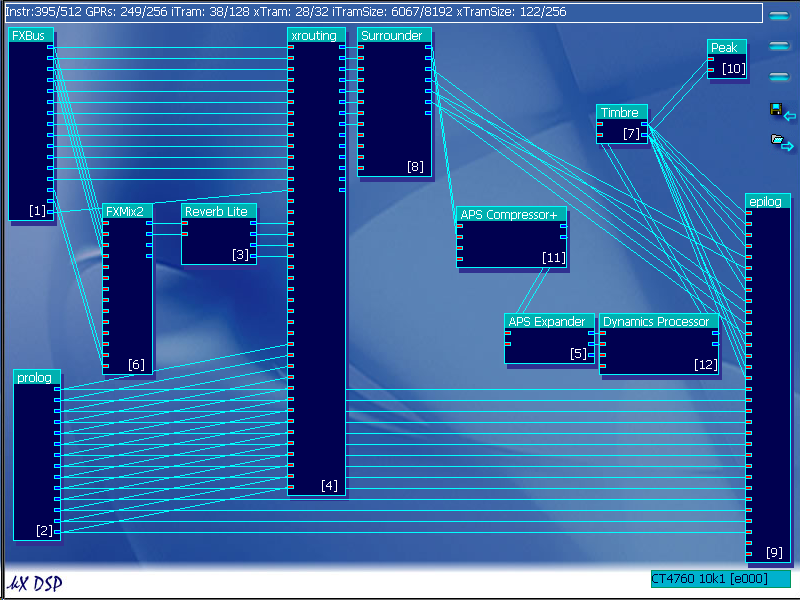Select the APS Compressor+ plugin header
800x600 pixels.
coord(511,214)
